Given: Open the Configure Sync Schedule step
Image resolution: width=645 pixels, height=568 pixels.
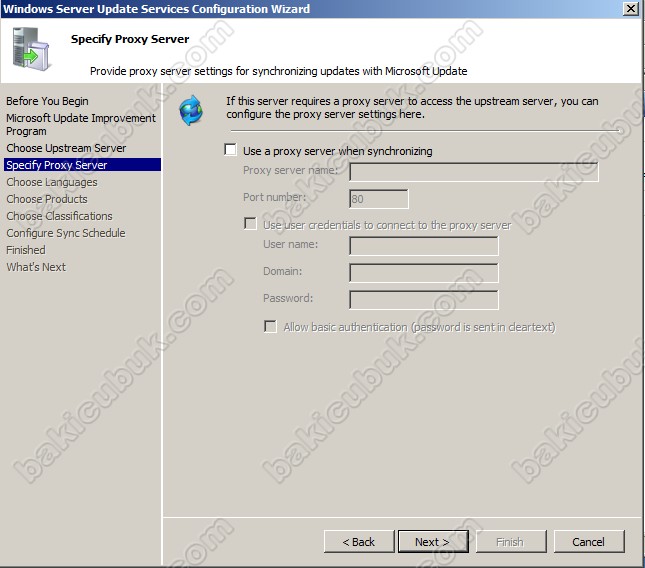Looking at the screenshot, I should (x=66, y=233).
